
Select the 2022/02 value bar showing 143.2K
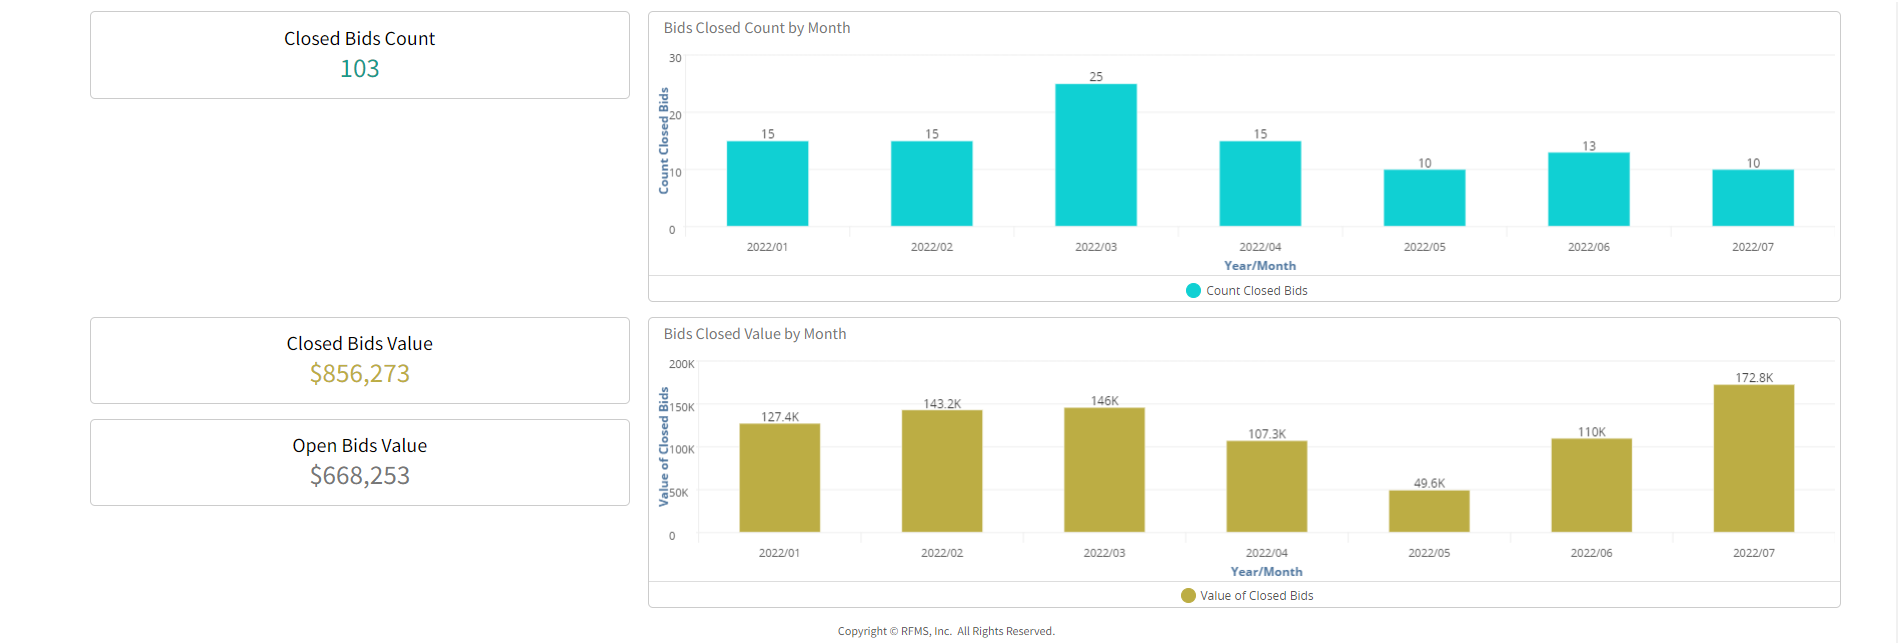(x=942, y=471)
